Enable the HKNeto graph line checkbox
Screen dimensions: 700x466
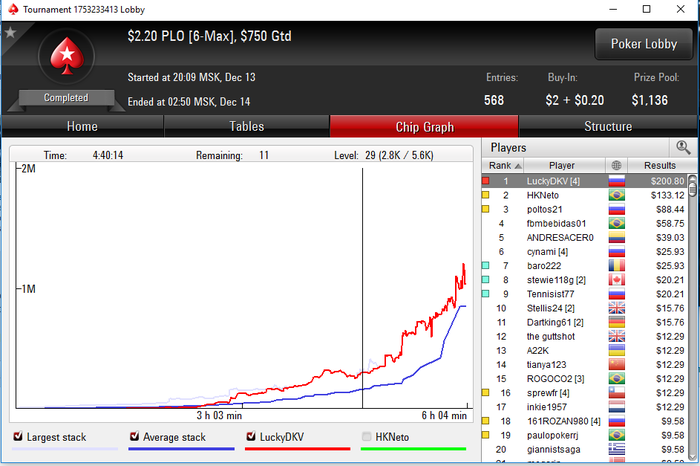click(367, 436)
